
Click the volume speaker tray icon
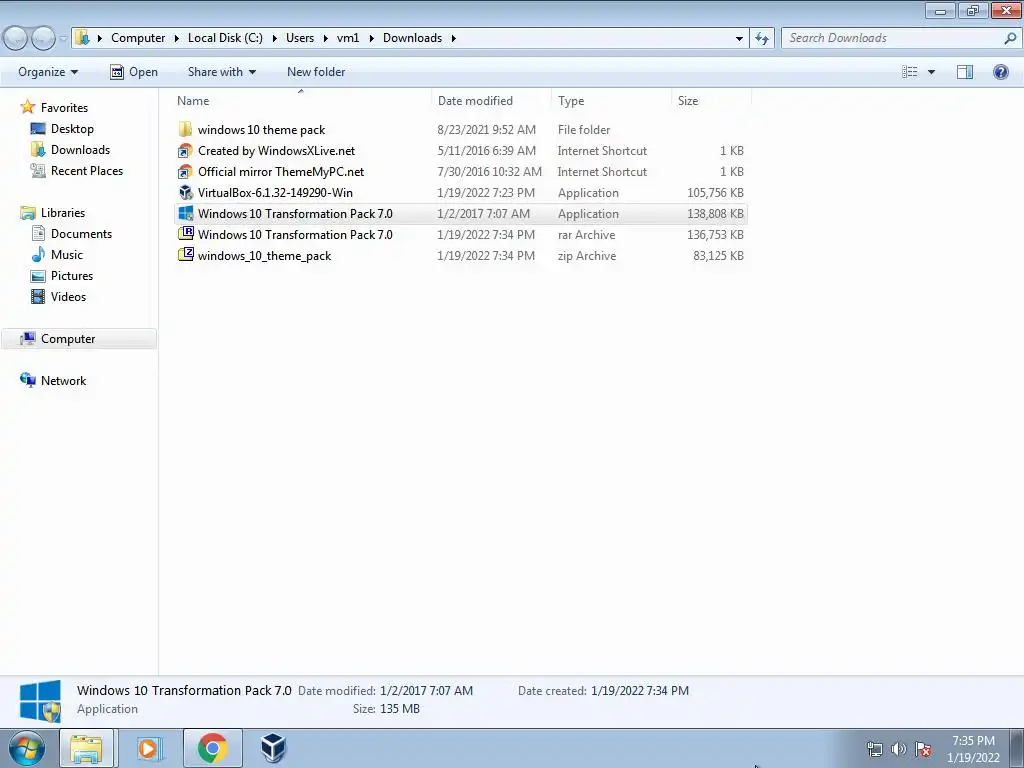[x=899, y=749]
